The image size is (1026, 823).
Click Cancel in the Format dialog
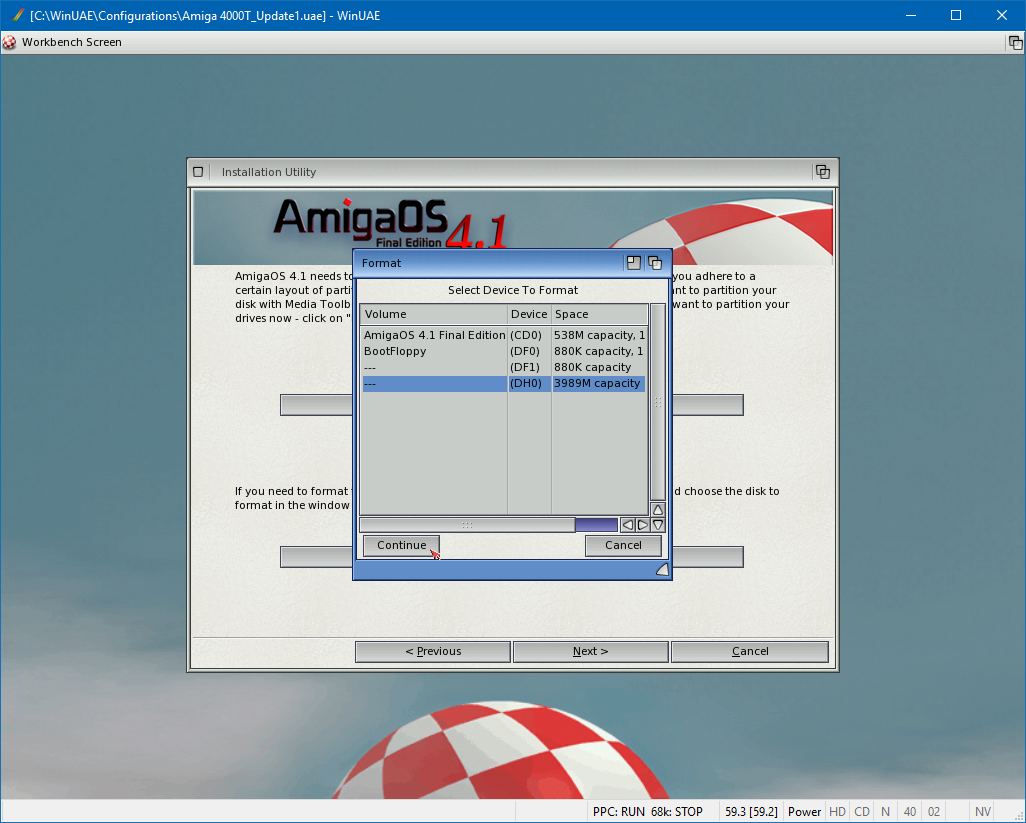pyautogui.click(x=623, y=545)
